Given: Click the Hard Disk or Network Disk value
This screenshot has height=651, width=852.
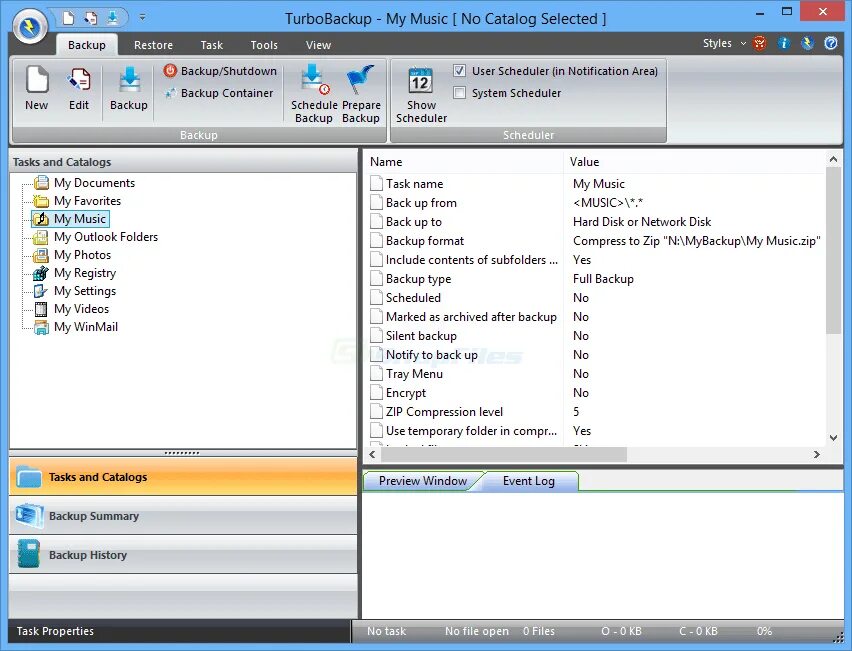Looking at the screenshot, I should [642, 222].
